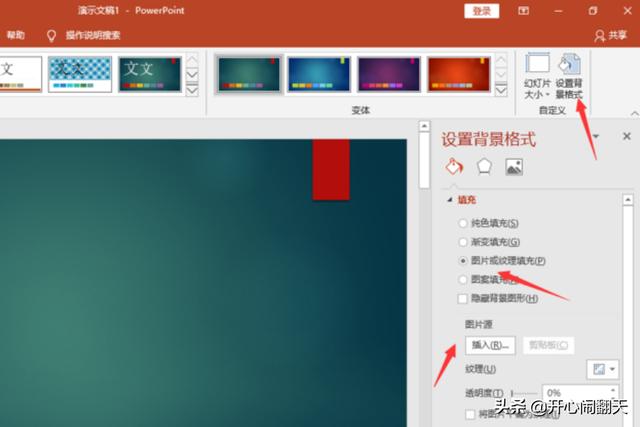
Task: Open the Help (帮助) ribbon tab
Action: click(x=15, y=35)
